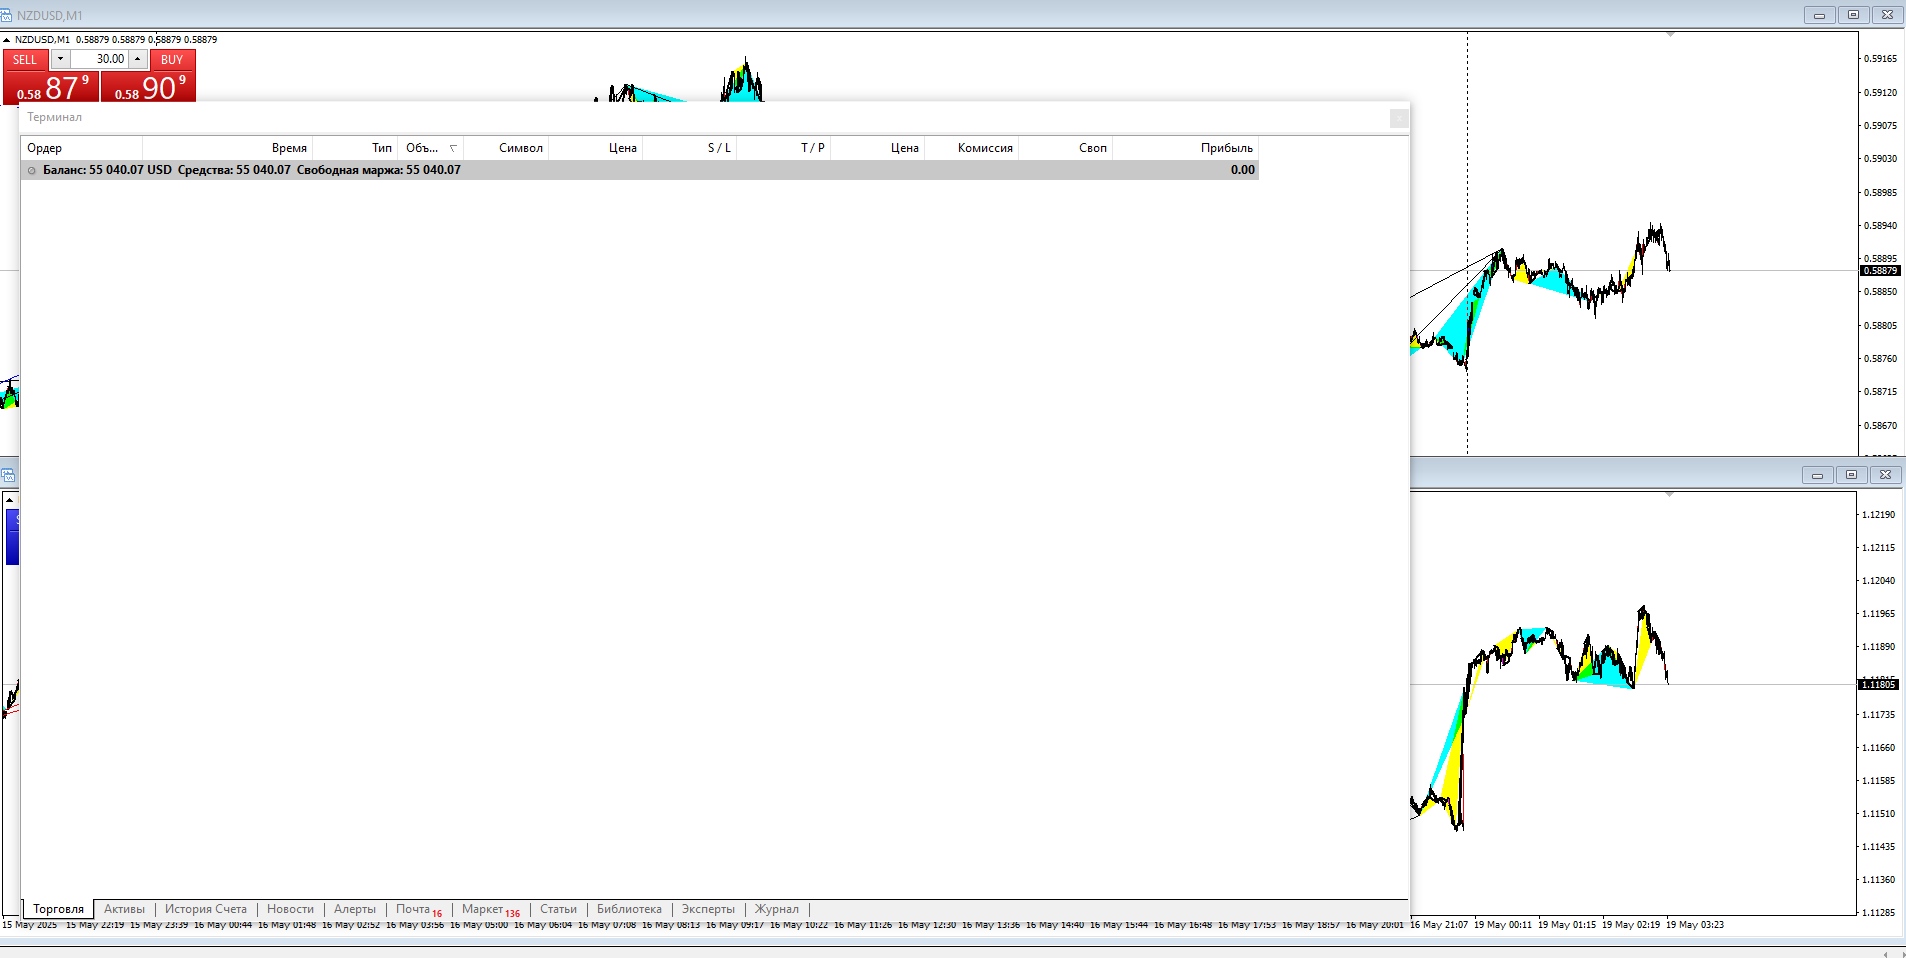Click the chart shift triangle marker on NZDUSD chart
This screenshot has height=958, width=1906.
[1669, 35]
